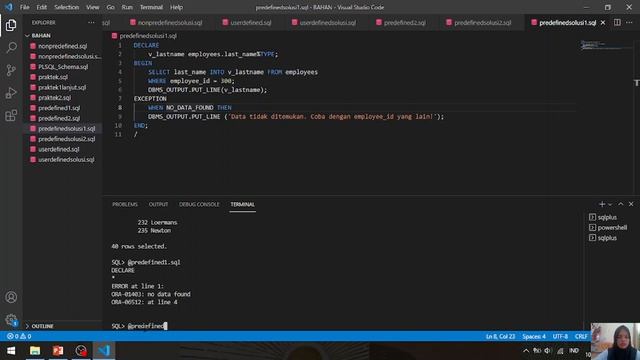Viewport: 640px width, 360px height.
Task: Click the CRLF line ending status
Action: point(580,336)
